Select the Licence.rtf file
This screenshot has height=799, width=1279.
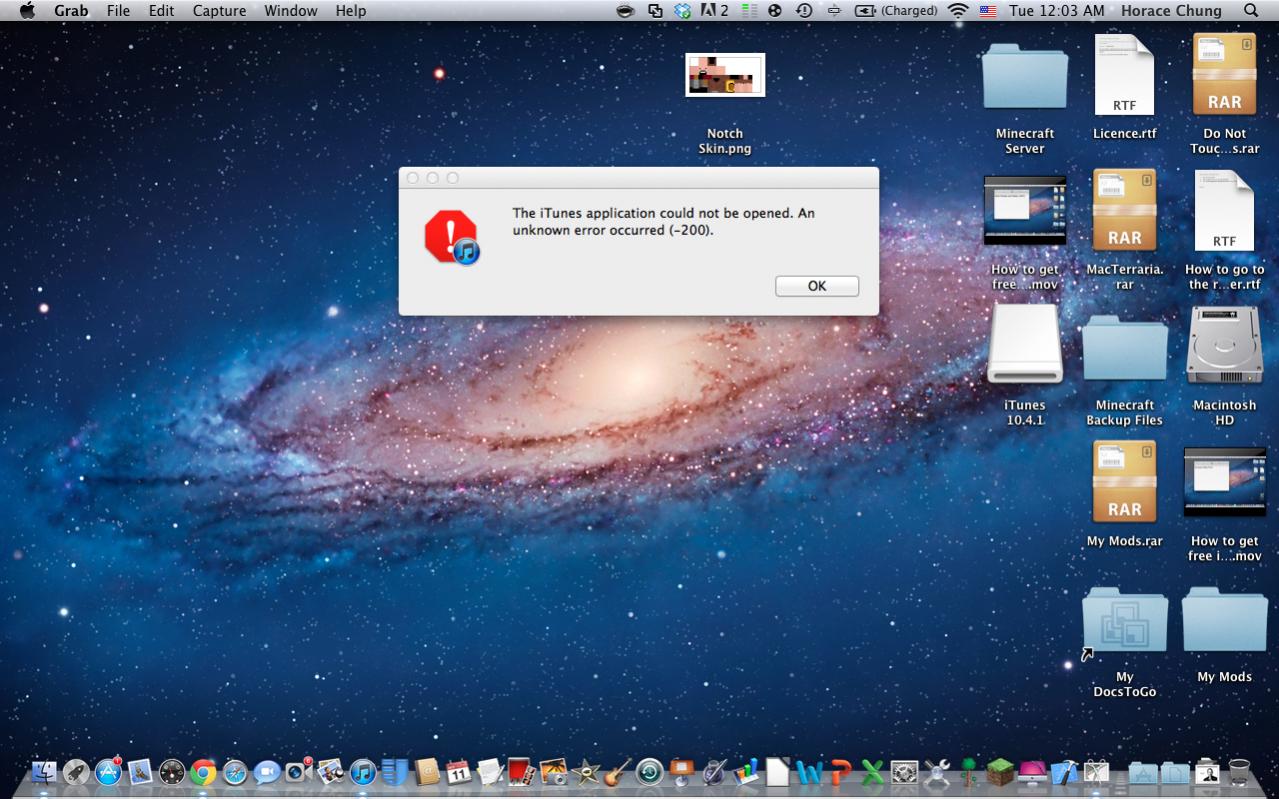(1125, 88)
